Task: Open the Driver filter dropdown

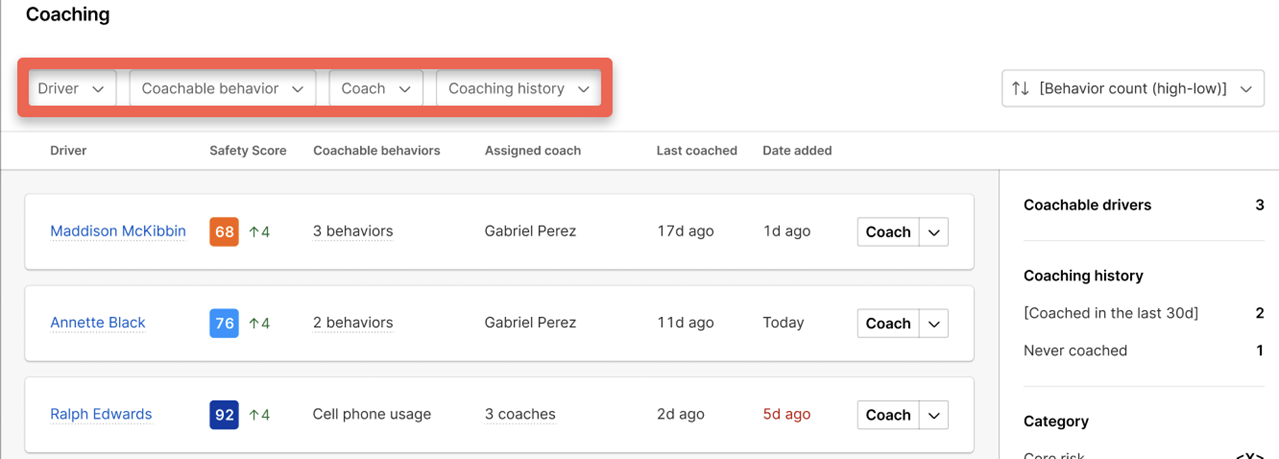Action: point(71,88)
